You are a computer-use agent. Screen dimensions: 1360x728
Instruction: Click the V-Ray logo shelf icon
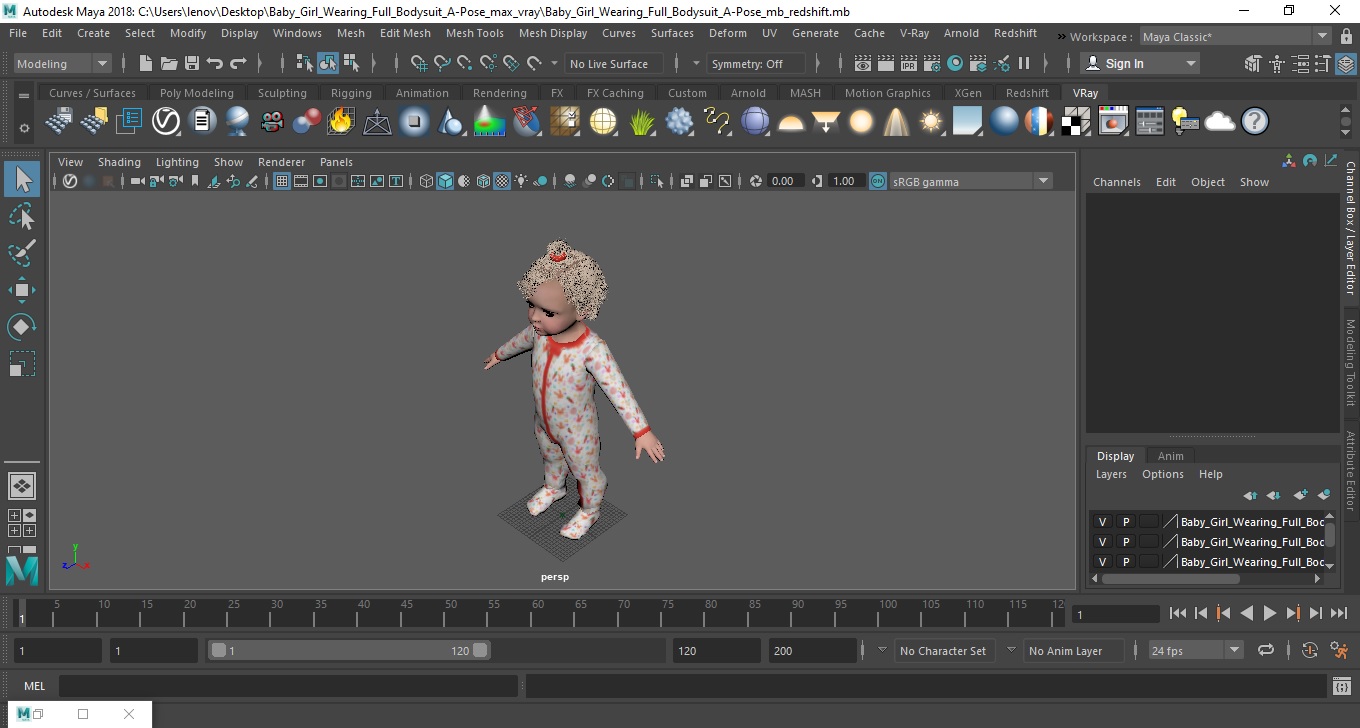(x=165, y=122)
